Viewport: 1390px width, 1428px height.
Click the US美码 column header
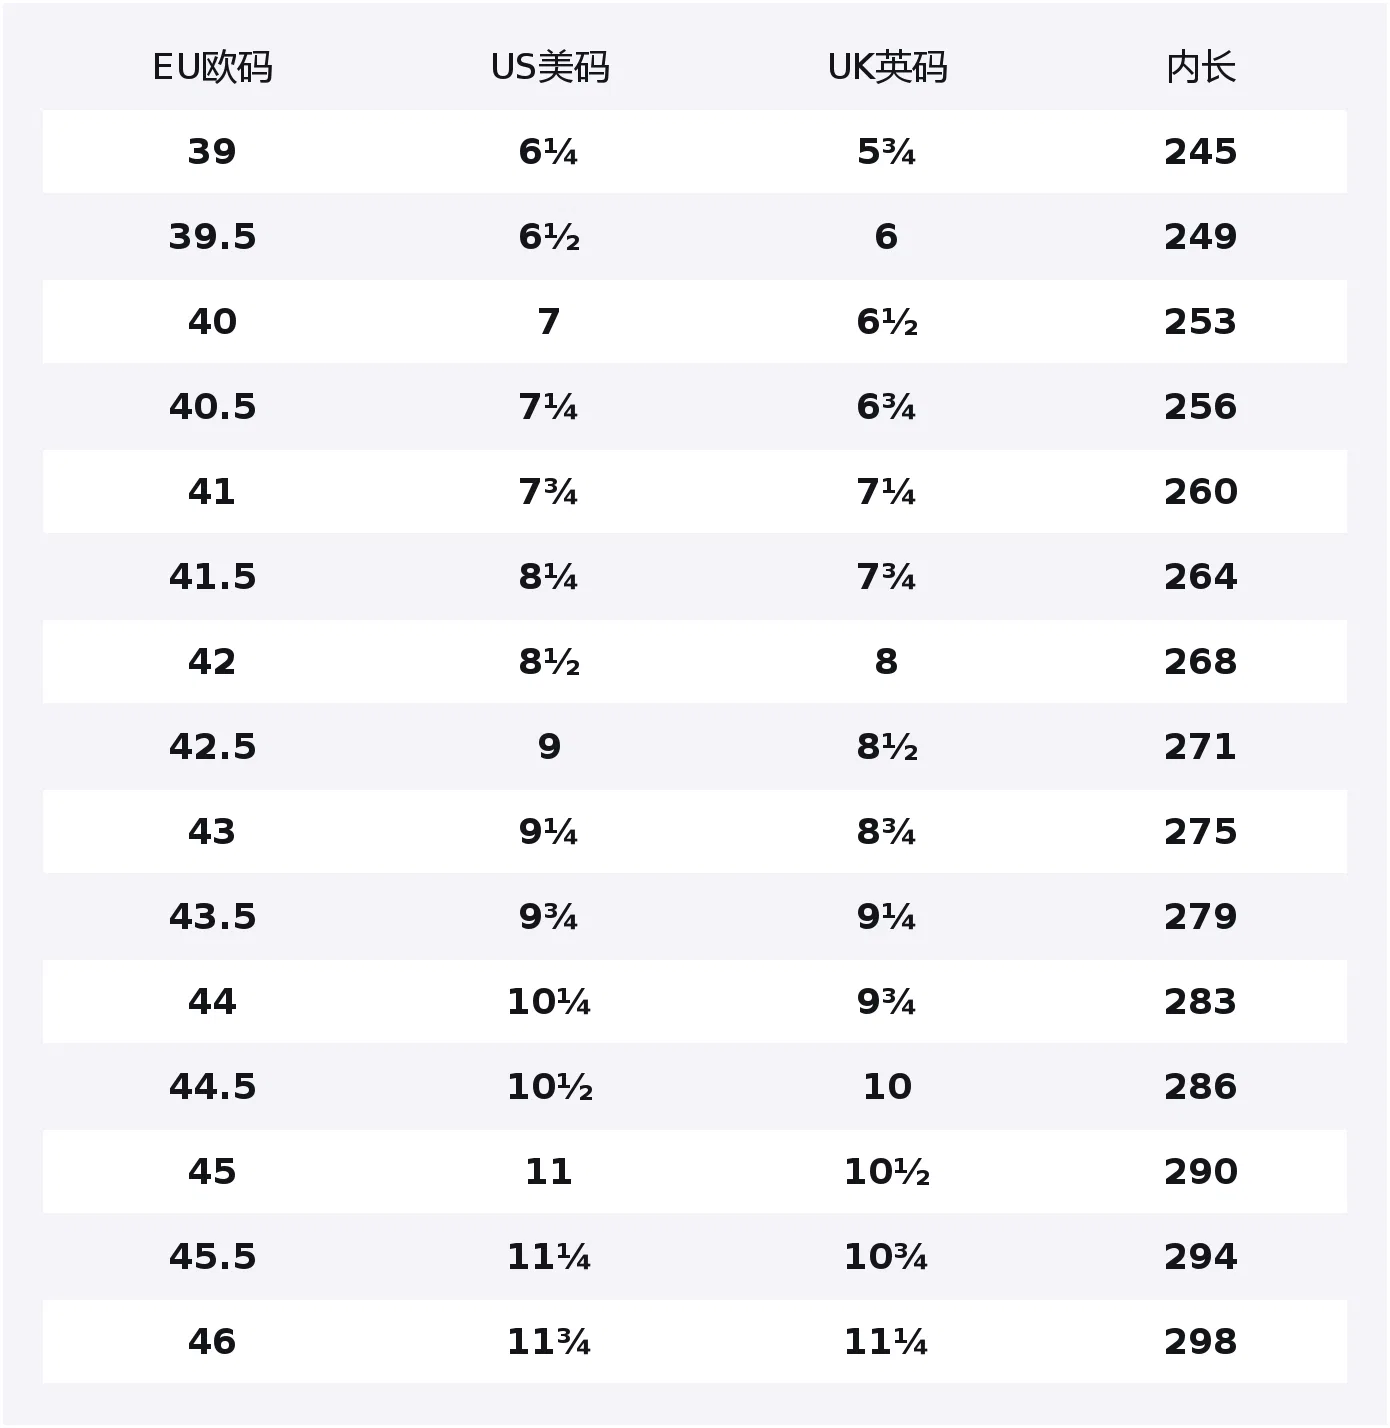(x=550, y=68)
